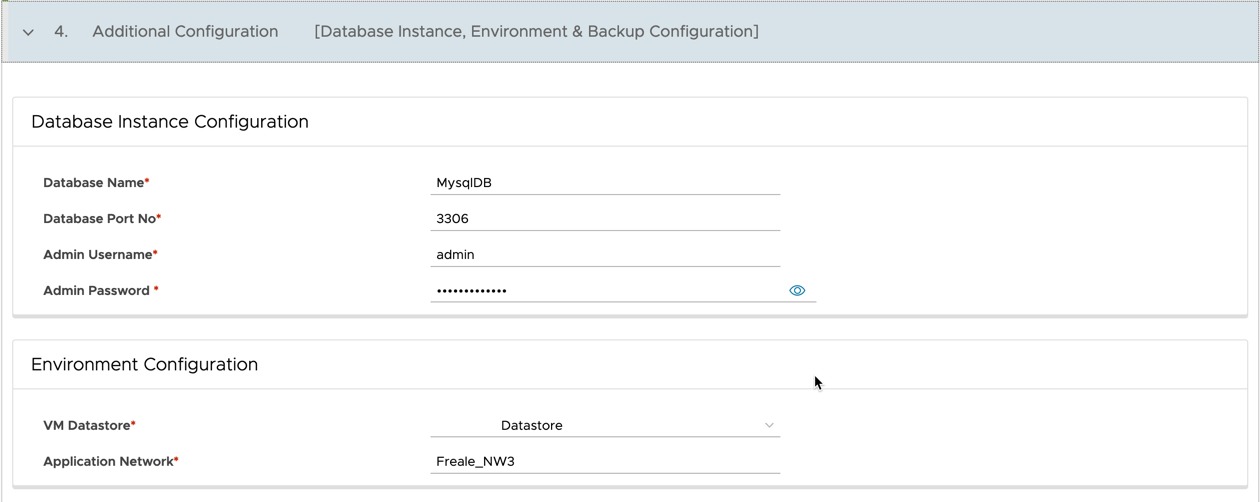
Task: Click the 'Additional Configuration' header title
Action: [185, 31]
